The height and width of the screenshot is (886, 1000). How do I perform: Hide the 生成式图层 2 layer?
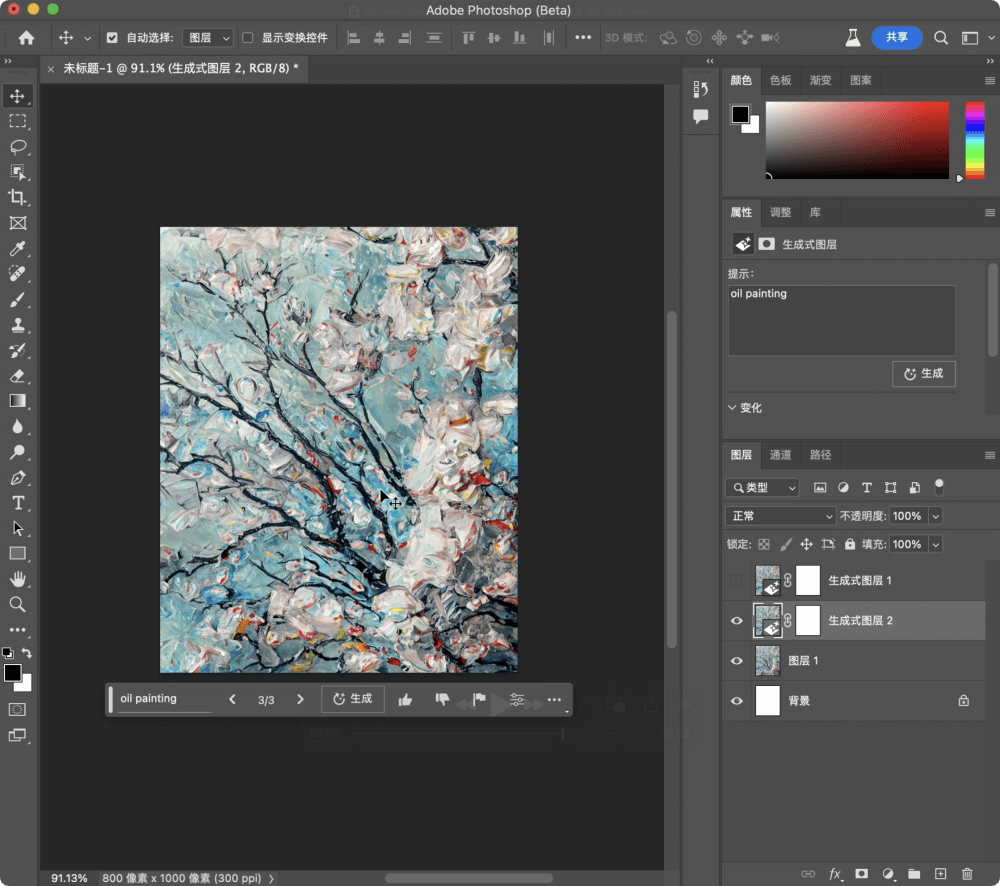click(737, 620)
